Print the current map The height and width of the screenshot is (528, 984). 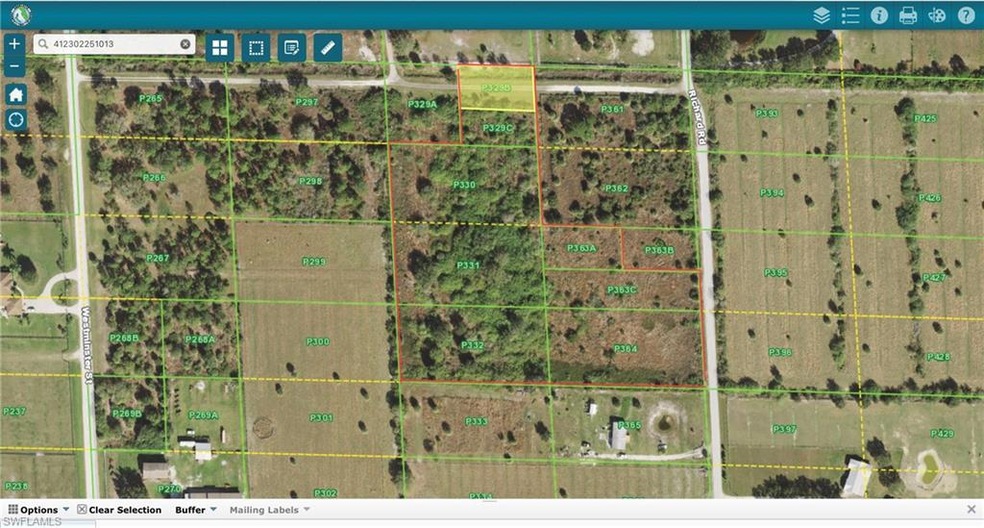click(908, 15)
